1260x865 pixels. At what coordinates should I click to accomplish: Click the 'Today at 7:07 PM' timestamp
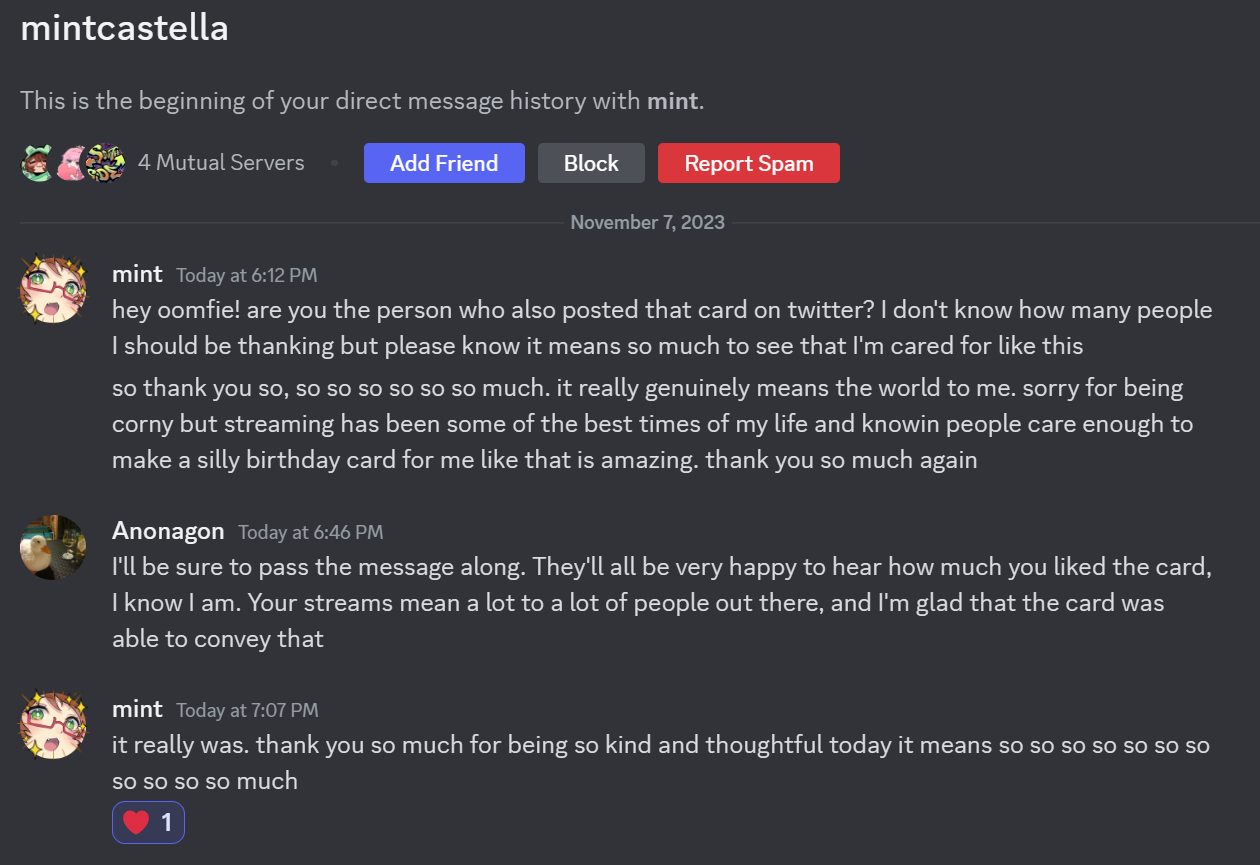click(x=247, y=710)
